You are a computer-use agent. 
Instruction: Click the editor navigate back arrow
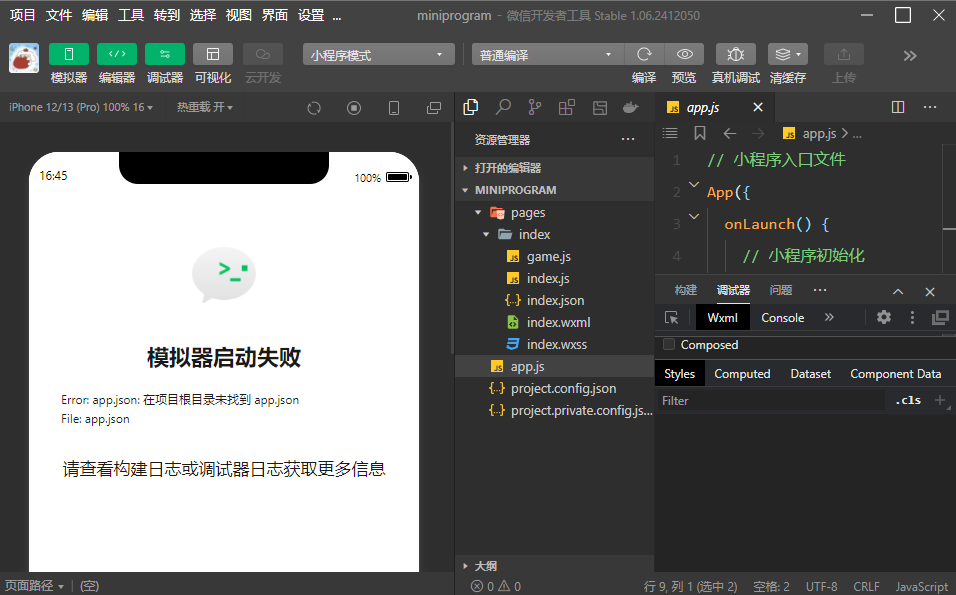(729, 134)
